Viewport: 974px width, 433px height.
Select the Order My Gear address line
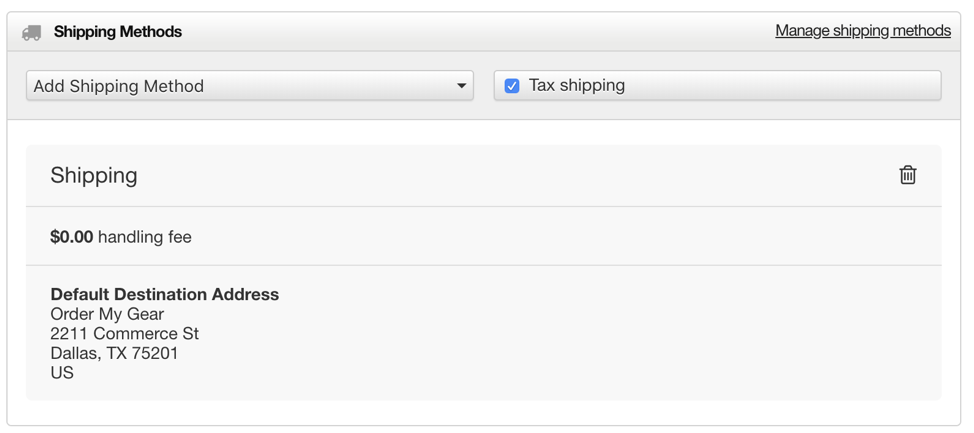point(107,314)
